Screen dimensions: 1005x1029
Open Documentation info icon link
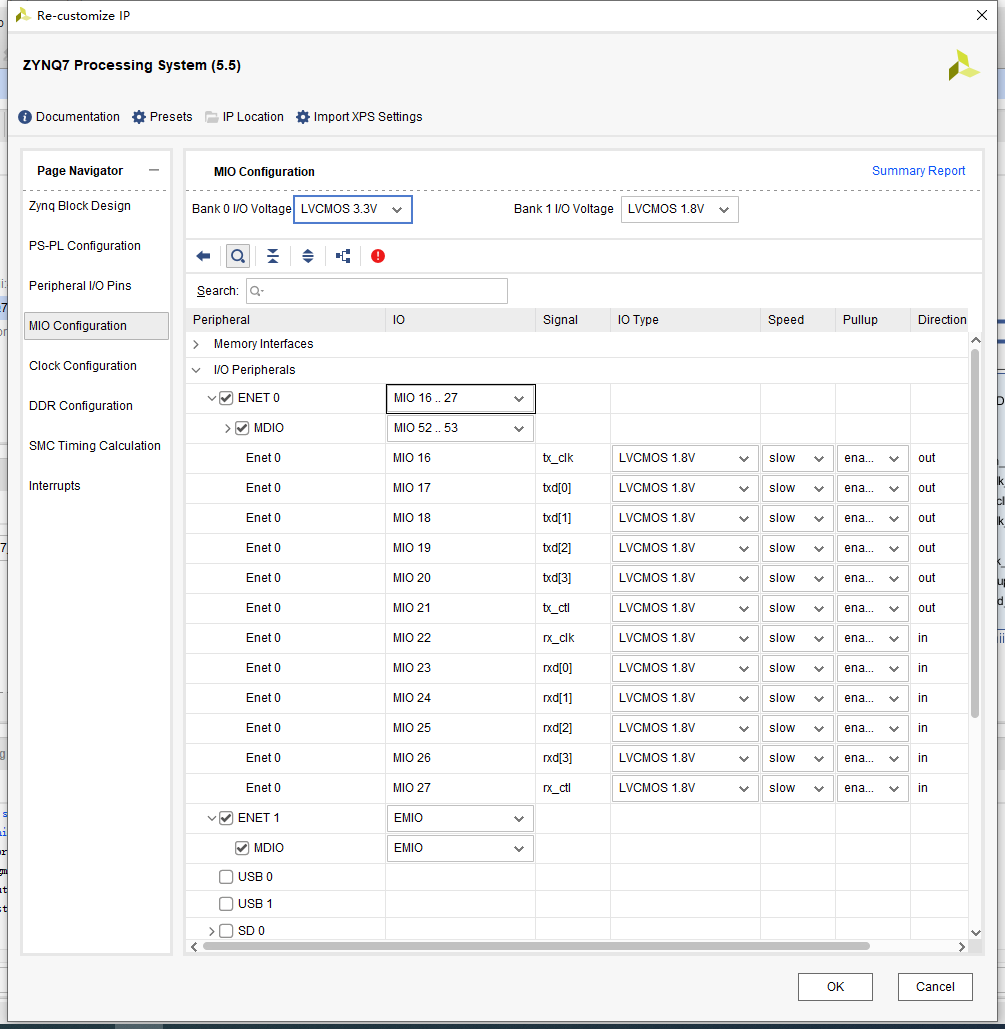coord(69,117)
